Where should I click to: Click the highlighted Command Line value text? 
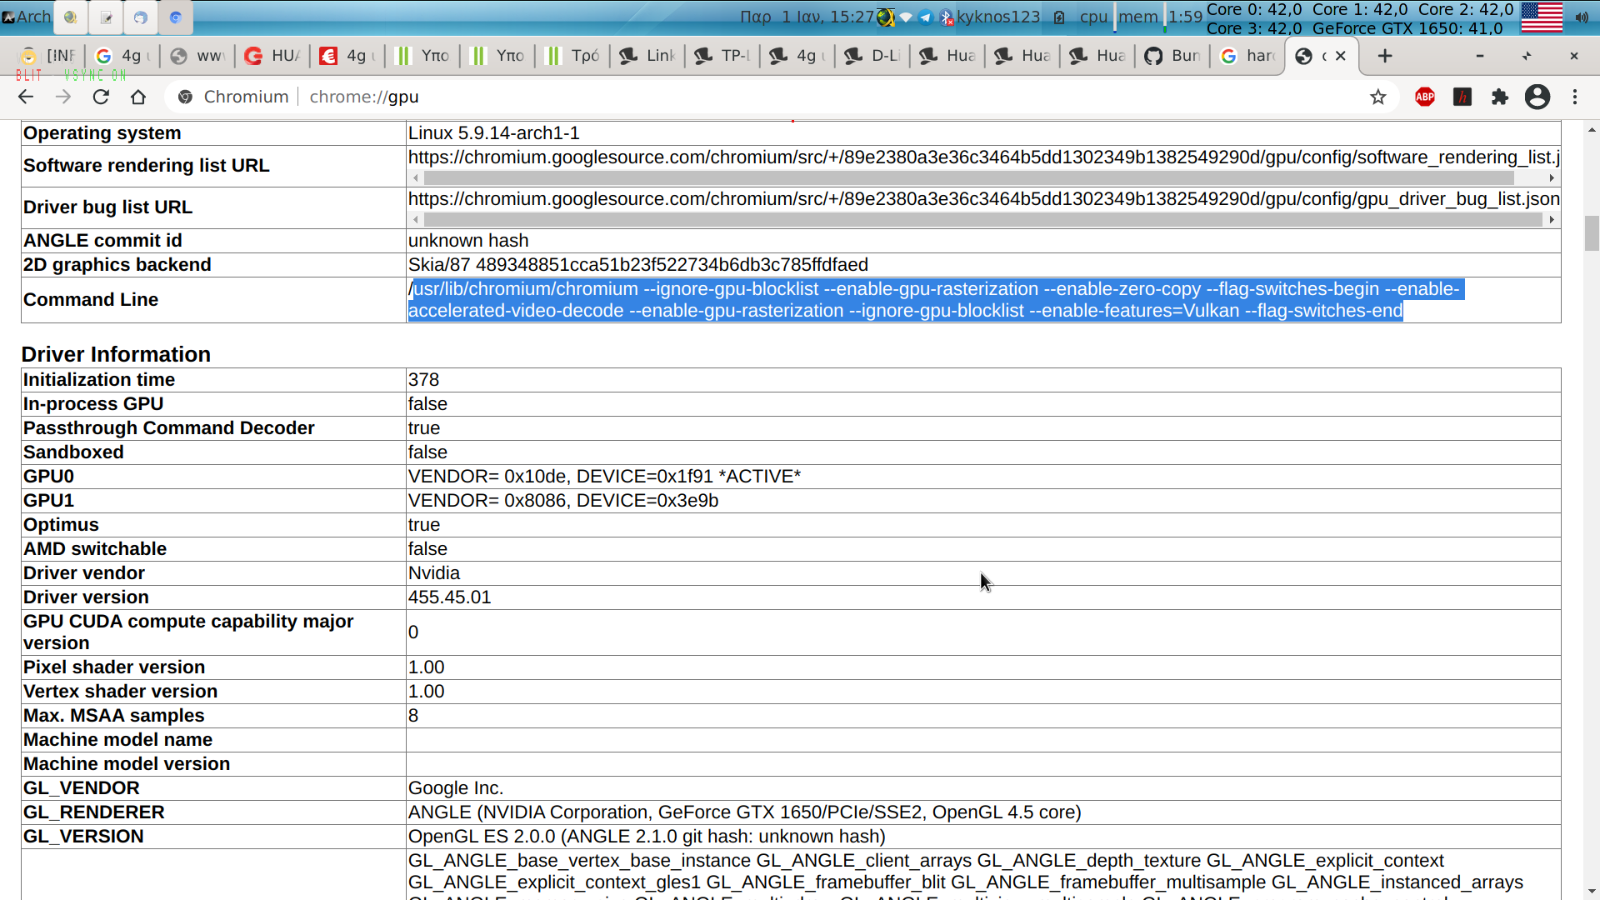click(935, 300)
